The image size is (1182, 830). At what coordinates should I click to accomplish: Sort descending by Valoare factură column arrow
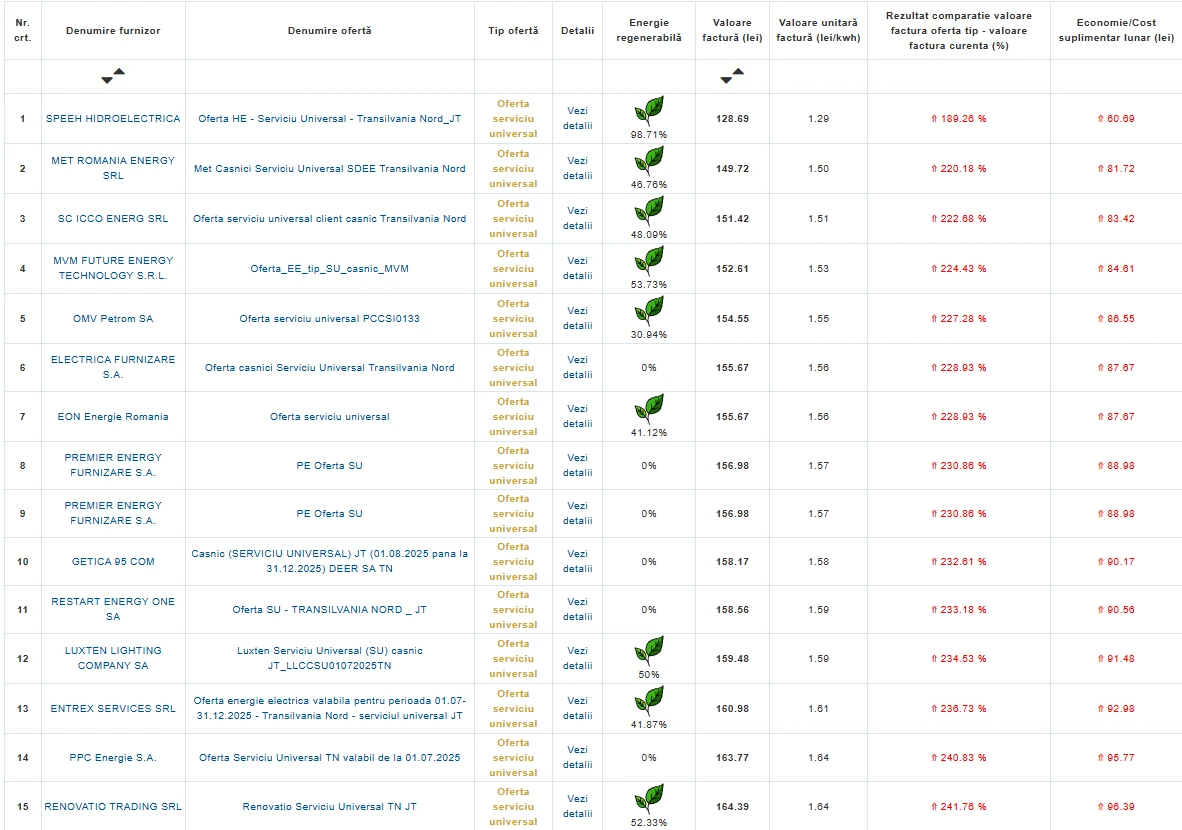coord(726,80)
